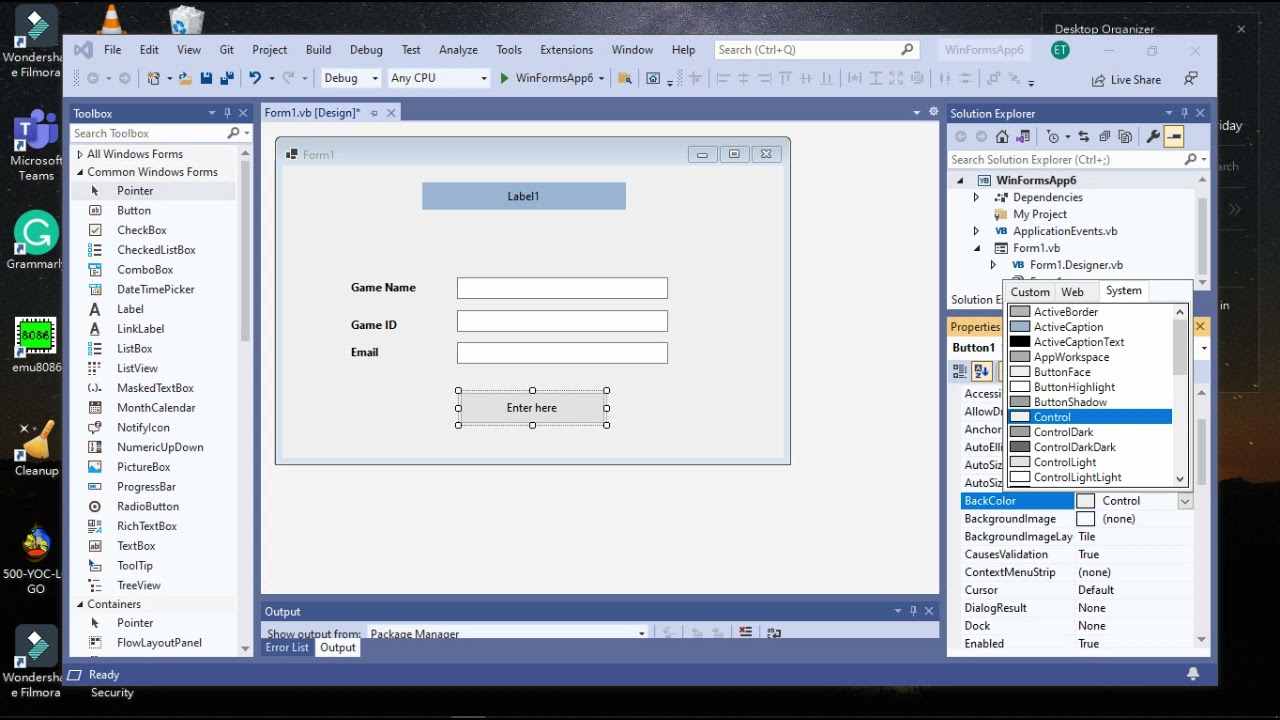Expand the Dependencies node
1280x720 pixels.
pos(976,197)
